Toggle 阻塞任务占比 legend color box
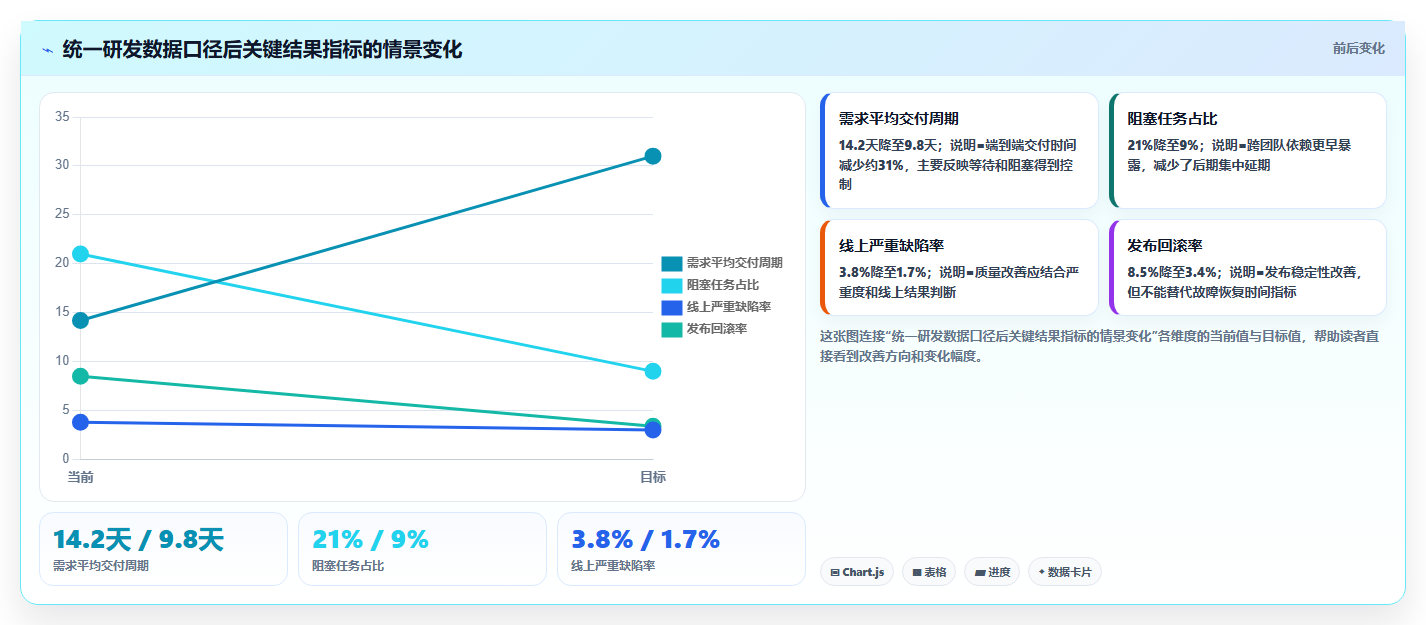 tap(671, 285)
